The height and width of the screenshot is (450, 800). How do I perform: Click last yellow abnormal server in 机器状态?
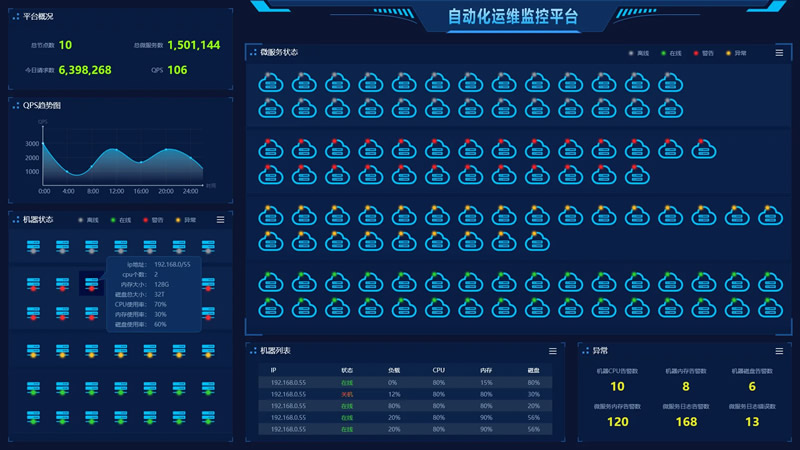point(208,351)
